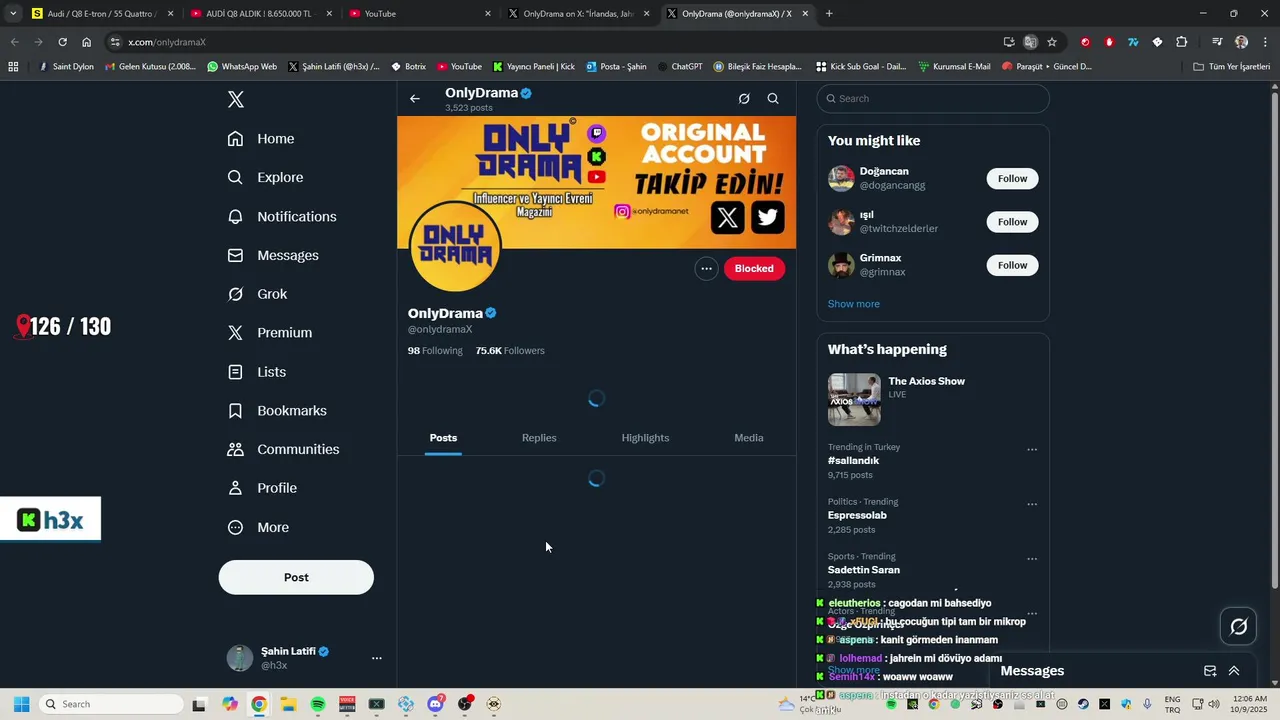Click the Grok icon on the profile header

pos(744,98)
